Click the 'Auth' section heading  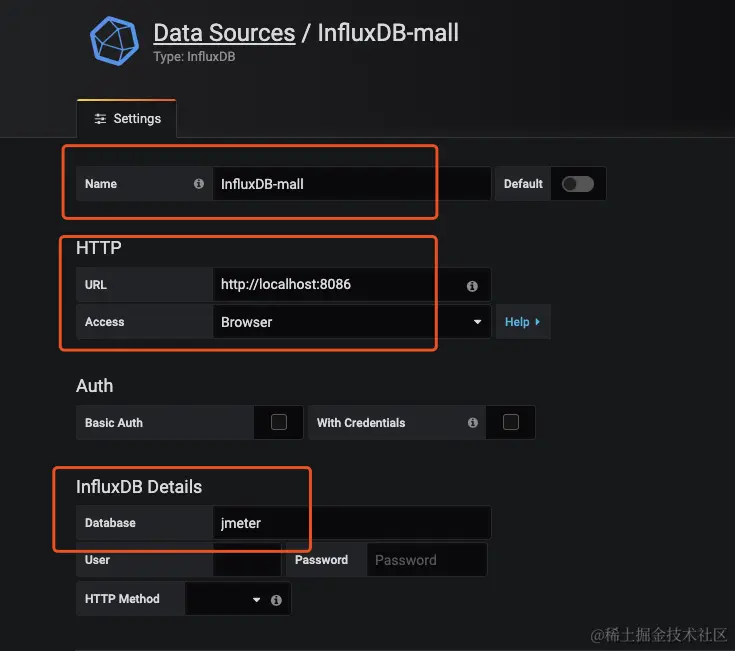(94, 386)
